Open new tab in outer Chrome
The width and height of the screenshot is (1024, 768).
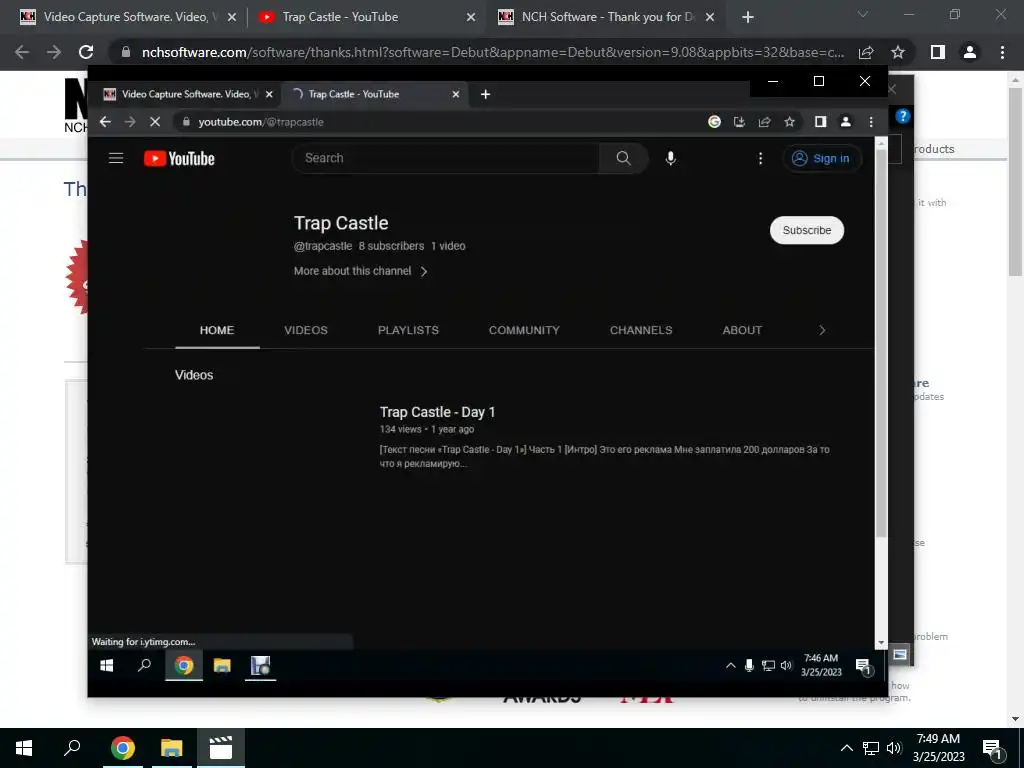click(748, 18)
